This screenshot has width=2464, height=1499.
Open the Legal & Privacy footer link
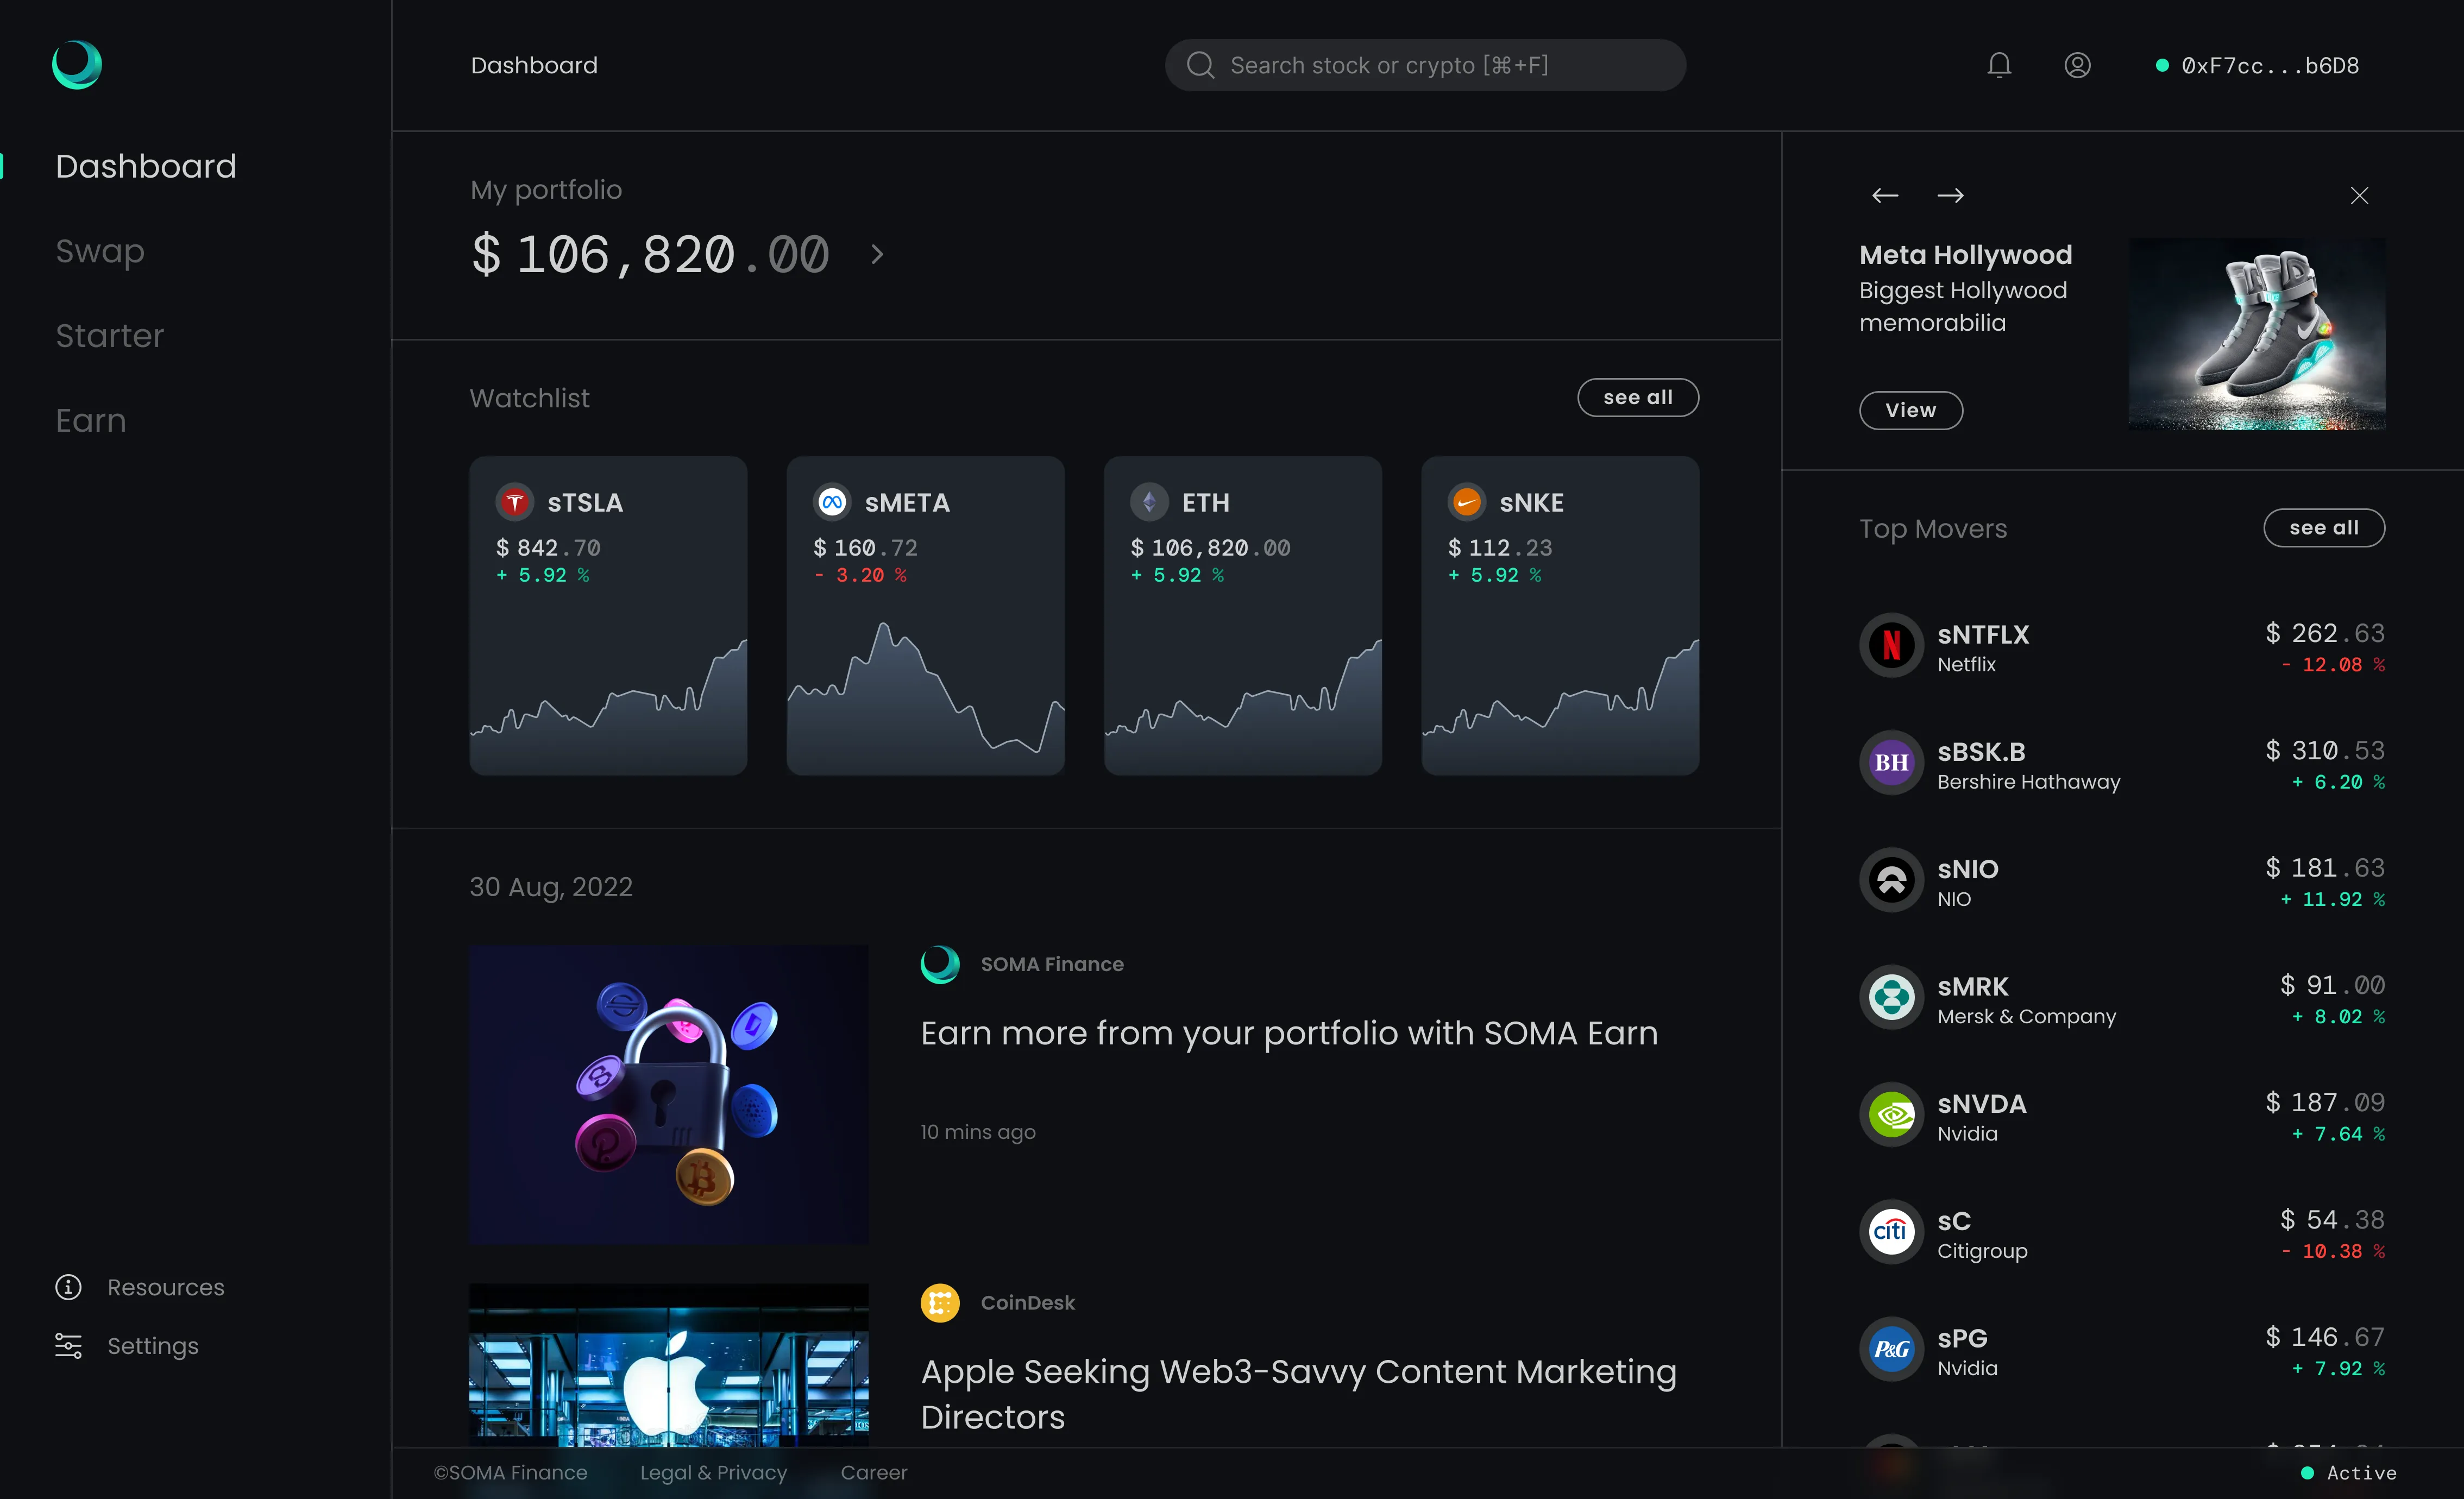(x=714, y=1473)
